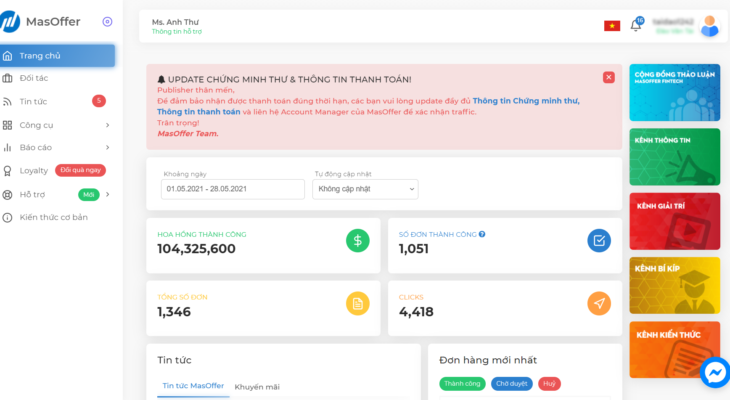Click the yellow document total orders icon
The image size is (730, 400).
click(358, 304)
